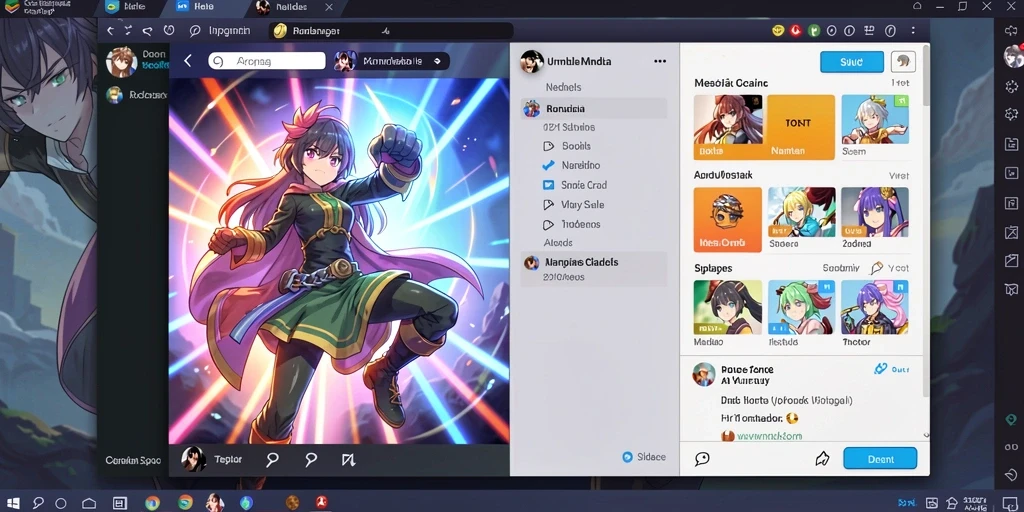
Task: Click the profile avatar atop the right sidebar
Action: [1013, 56]
